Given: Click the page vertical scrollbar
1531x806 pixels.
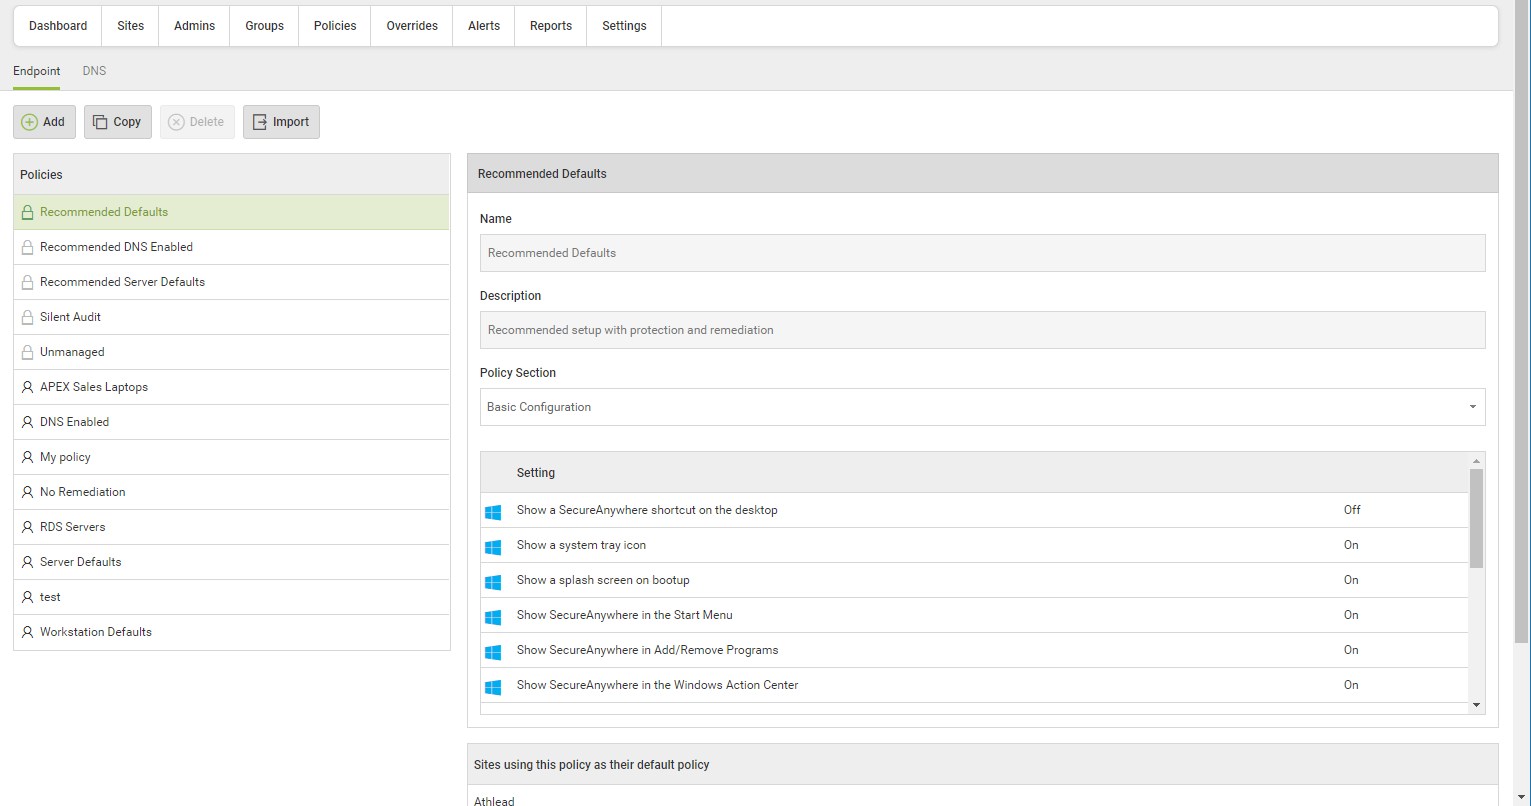Looking at the screenshot, I should (x=1522, y=320).
